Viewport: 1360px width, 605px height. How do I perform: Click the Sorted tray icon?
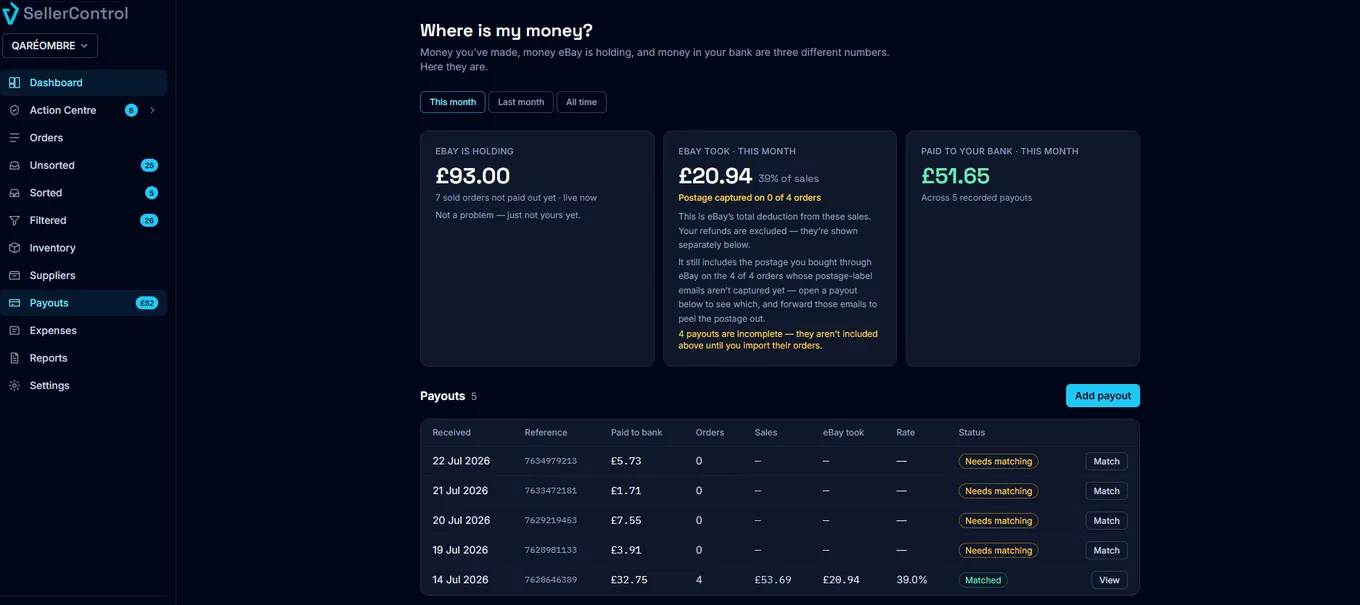tap(14, 193)
